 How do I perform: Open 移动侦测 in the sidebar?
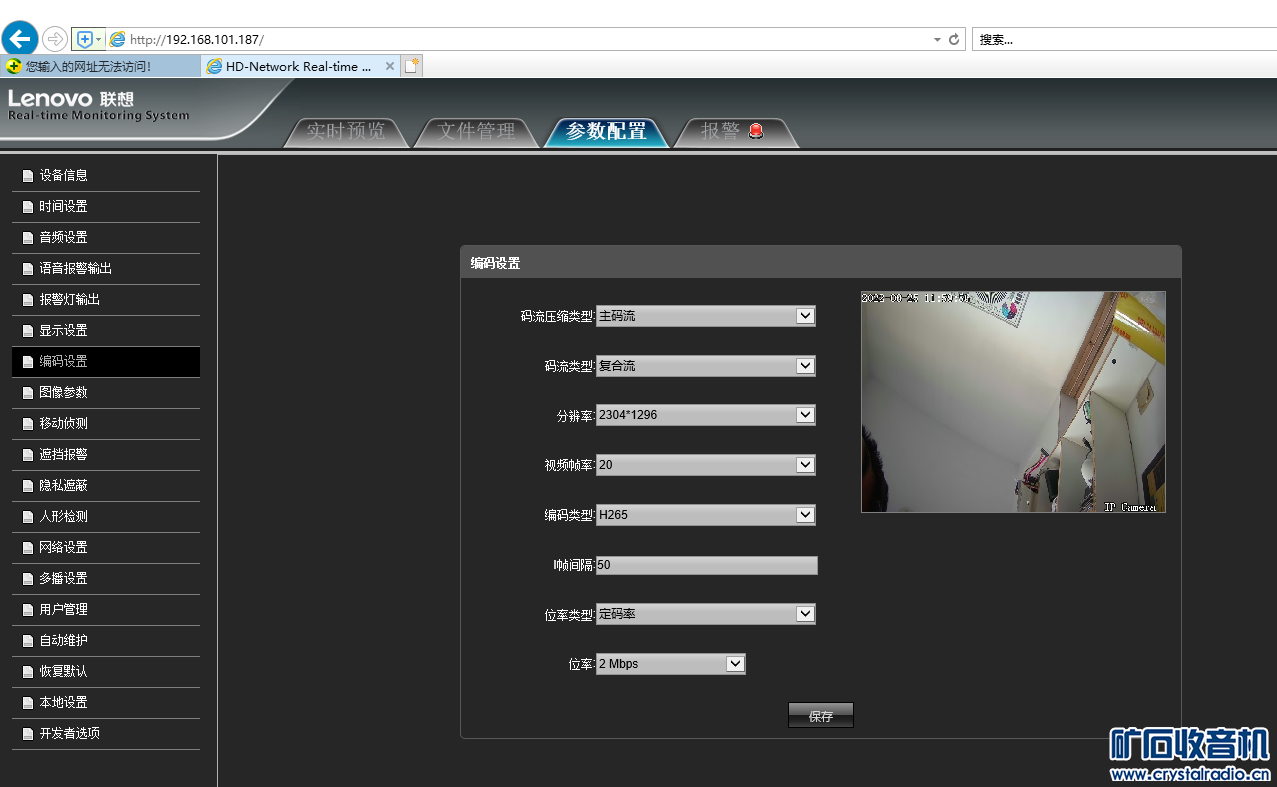click(x=106, y=424)
